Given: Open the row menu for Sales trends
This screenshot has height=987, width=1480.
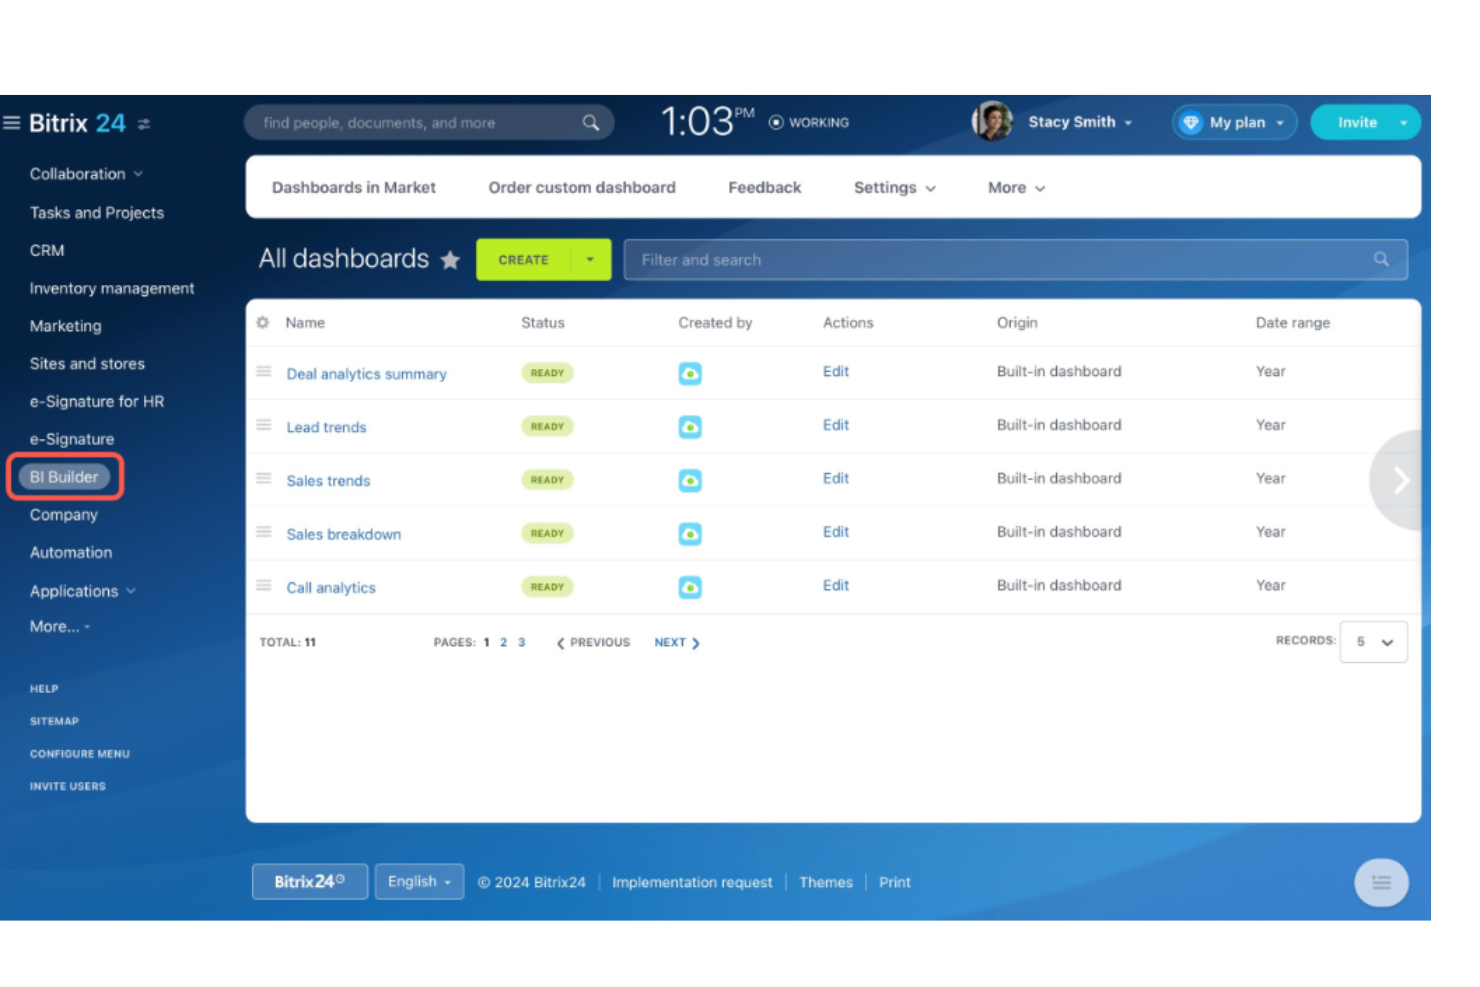Looking at the screenshot, I should tap(264, 479).
